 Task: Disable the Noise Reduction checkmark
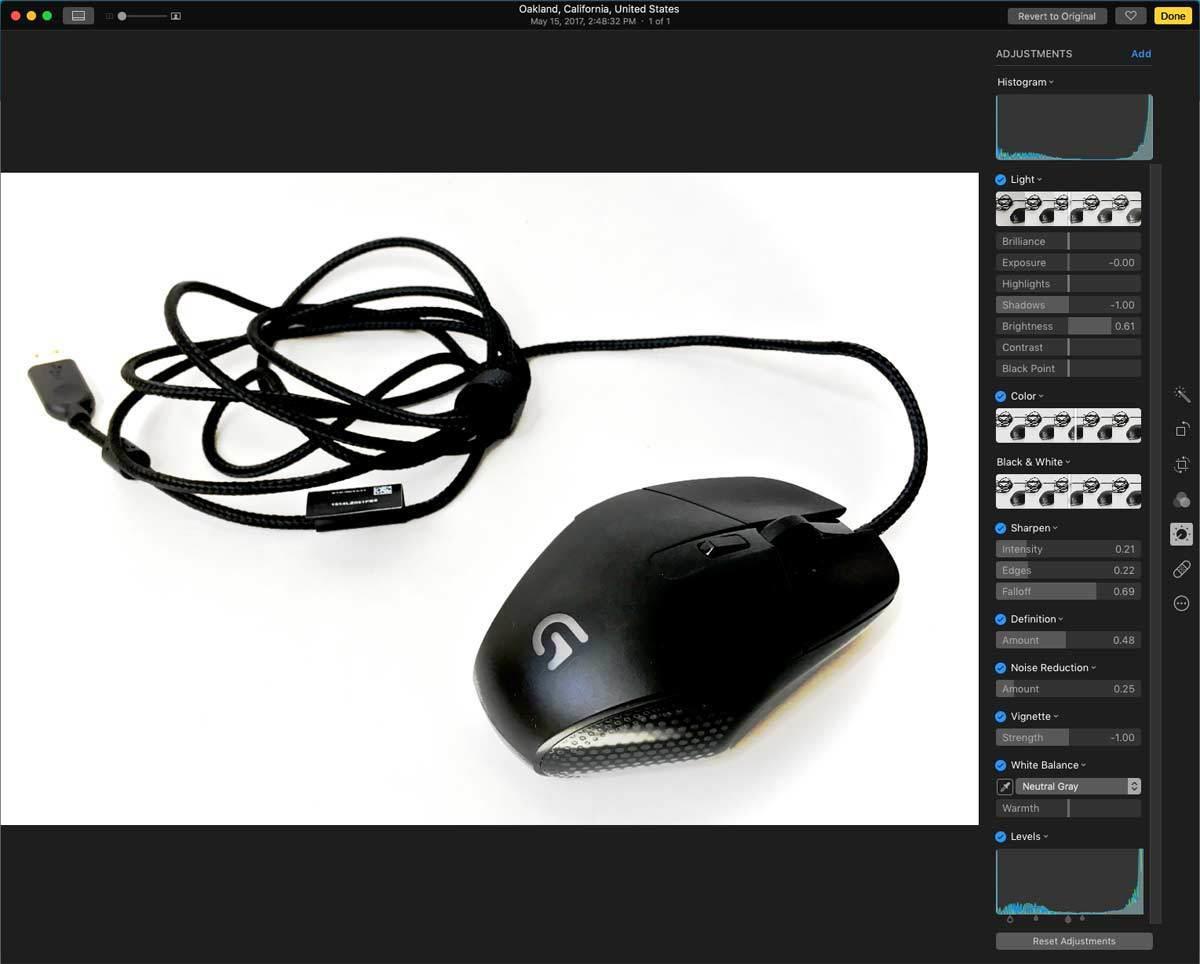[x=1001, y=668]
